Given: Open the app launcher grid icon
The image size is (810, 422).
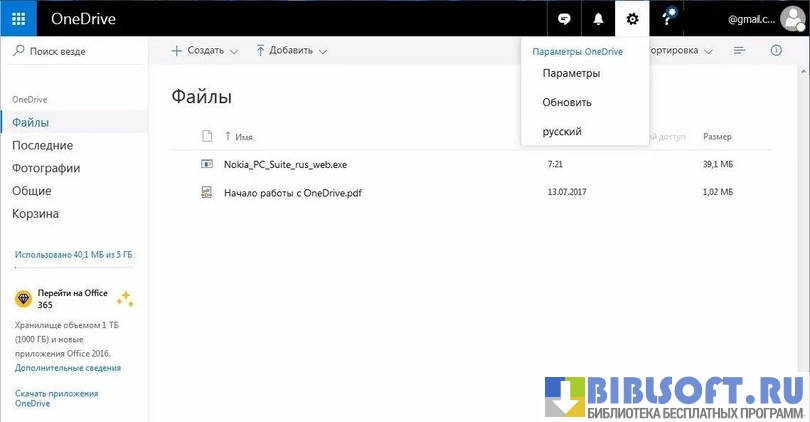Looking at the screenshot, I should 18,18.
